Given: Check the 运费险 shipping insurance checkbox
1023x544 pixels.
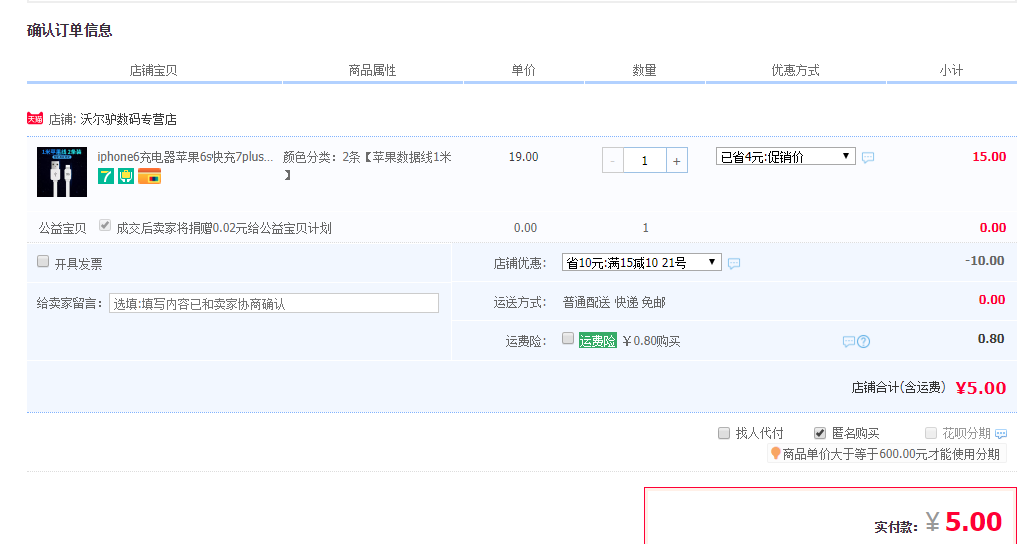Looking at the screenshot, I should [568, 338].
